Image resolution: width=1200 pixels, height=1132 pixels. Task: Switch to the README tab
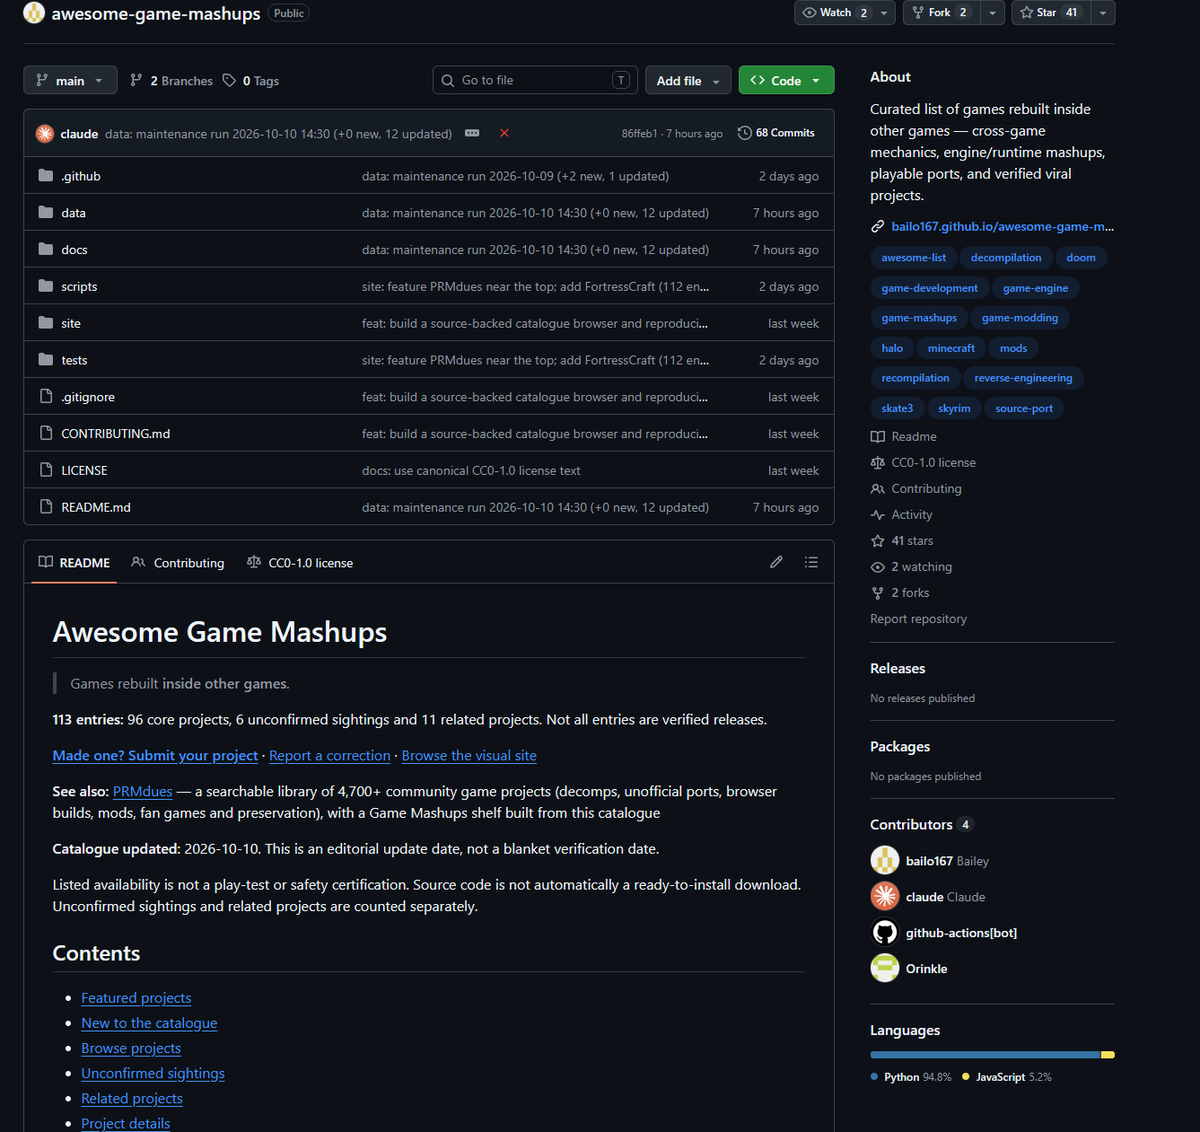tap(74, 563)
